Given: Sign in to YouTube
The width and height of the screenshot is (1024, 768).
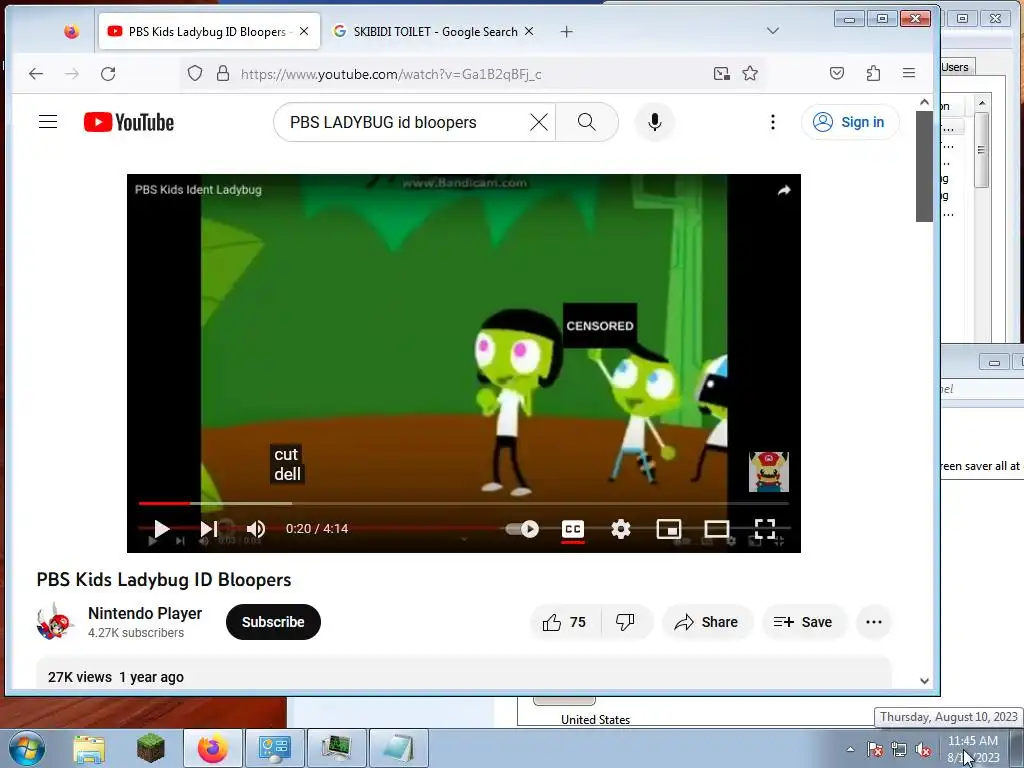Looking at the screenshot, I should (x=849, y=122).
